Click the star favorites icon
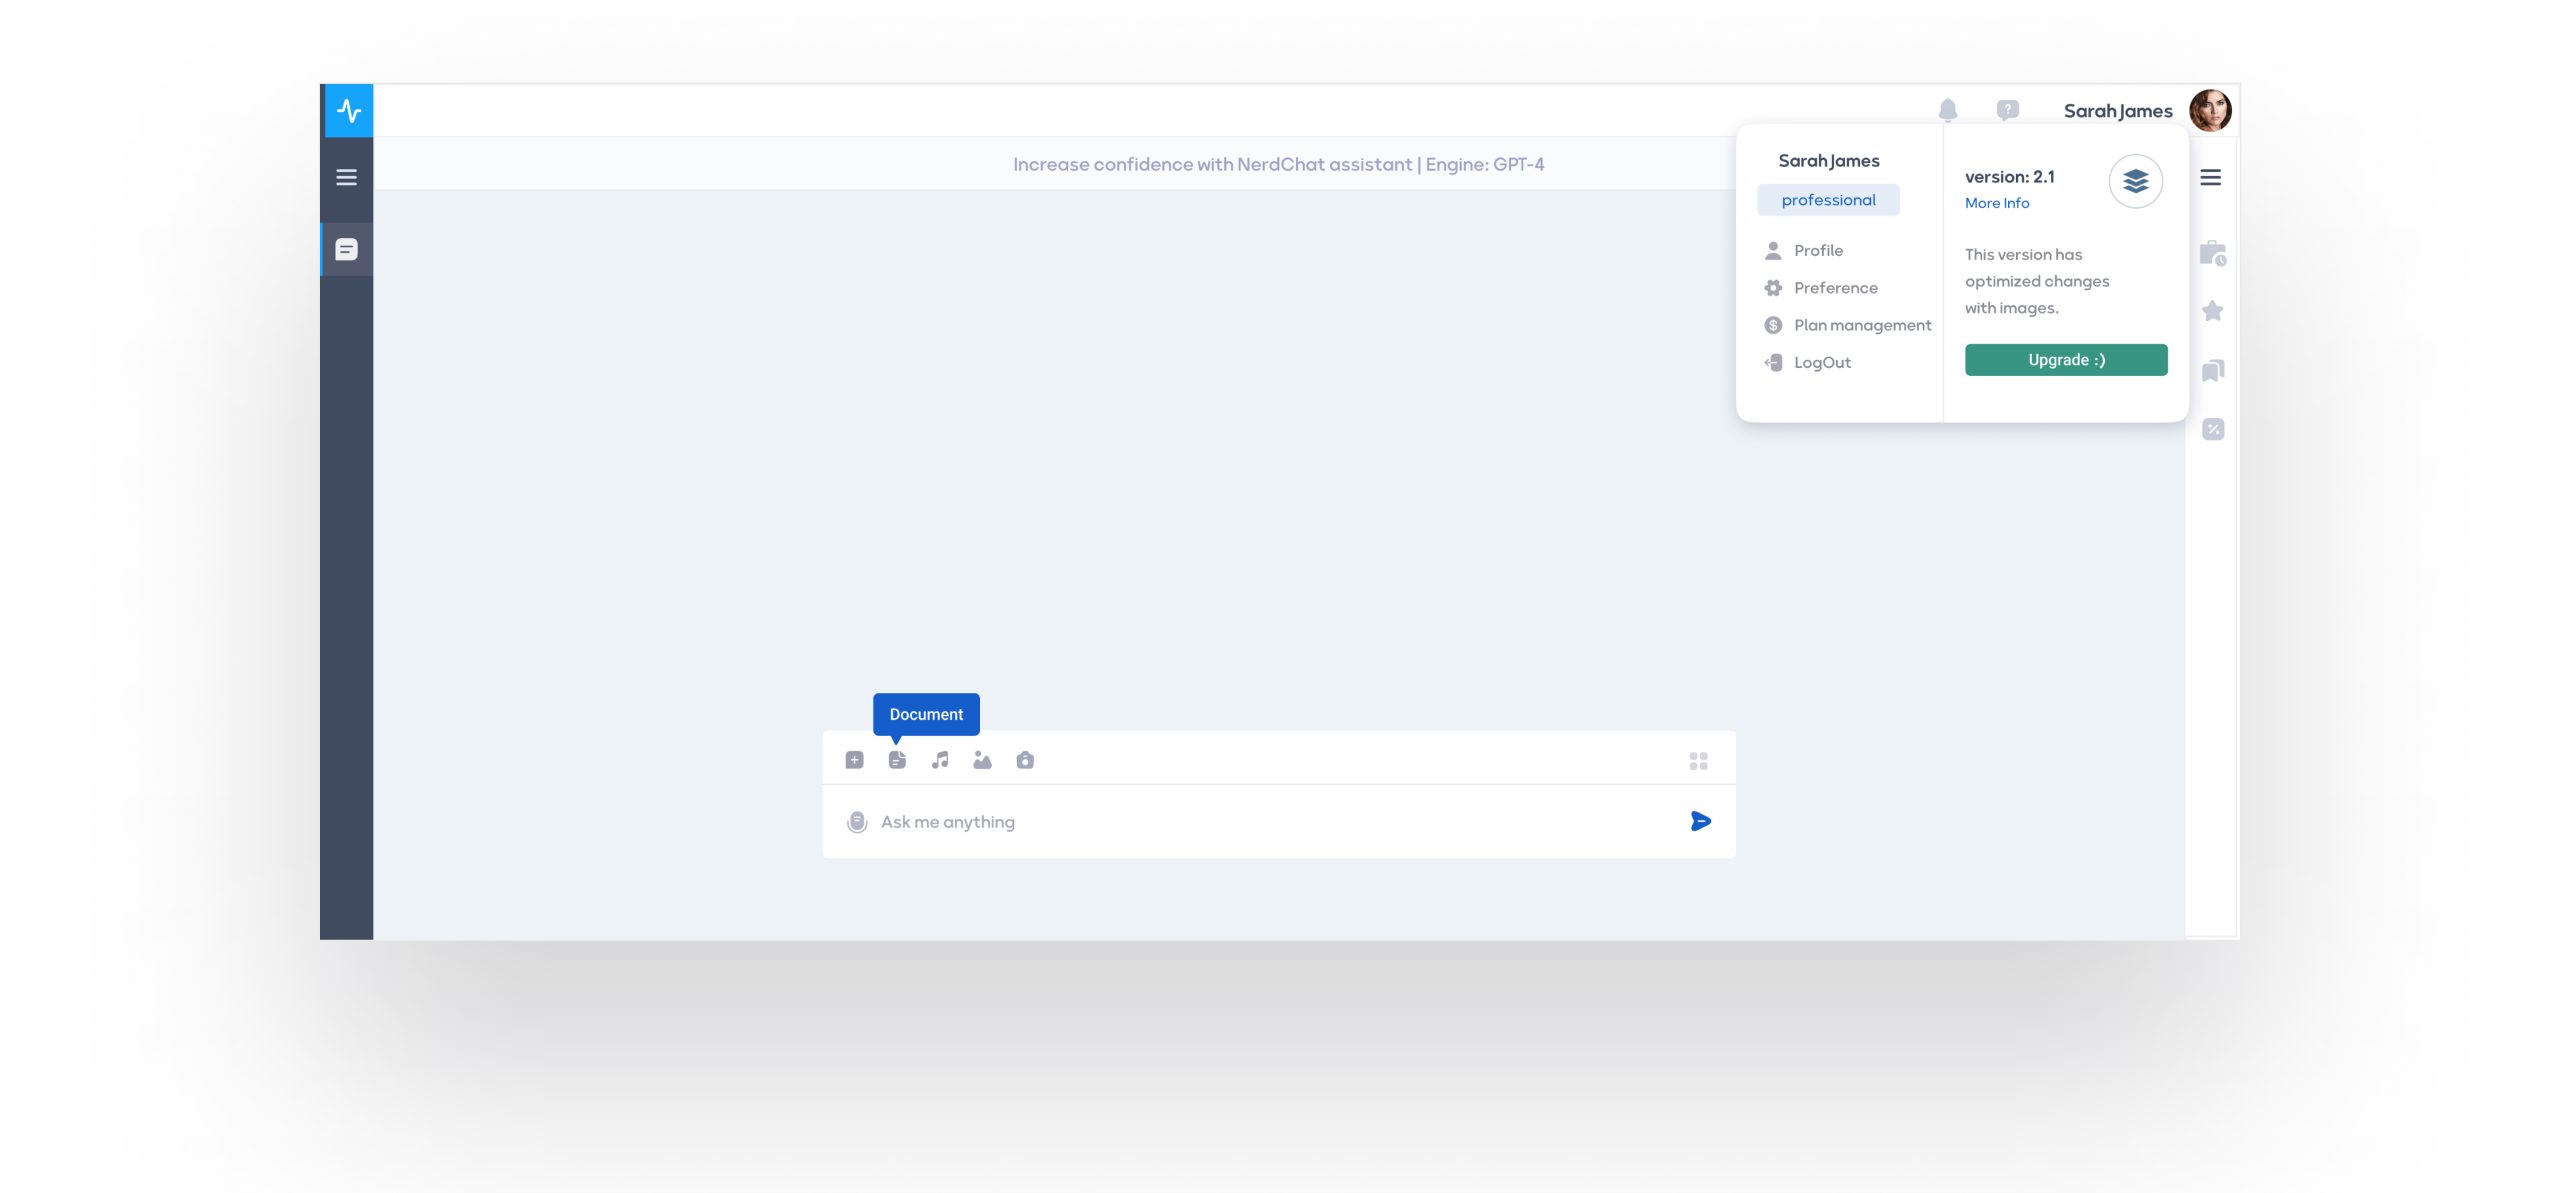Viewport: 2560px width, 1193px height. point(2212,311)
